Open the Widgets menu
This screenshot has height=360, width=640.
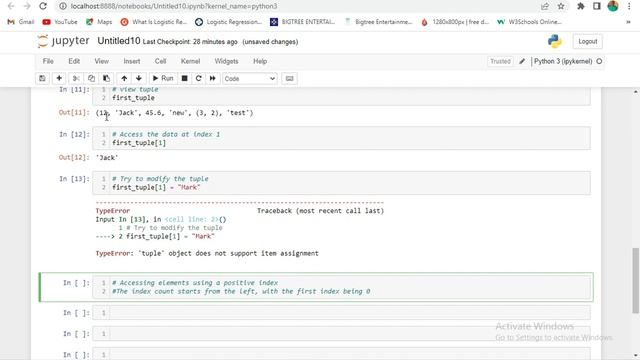pyautogui.click(x=226, y=61)
